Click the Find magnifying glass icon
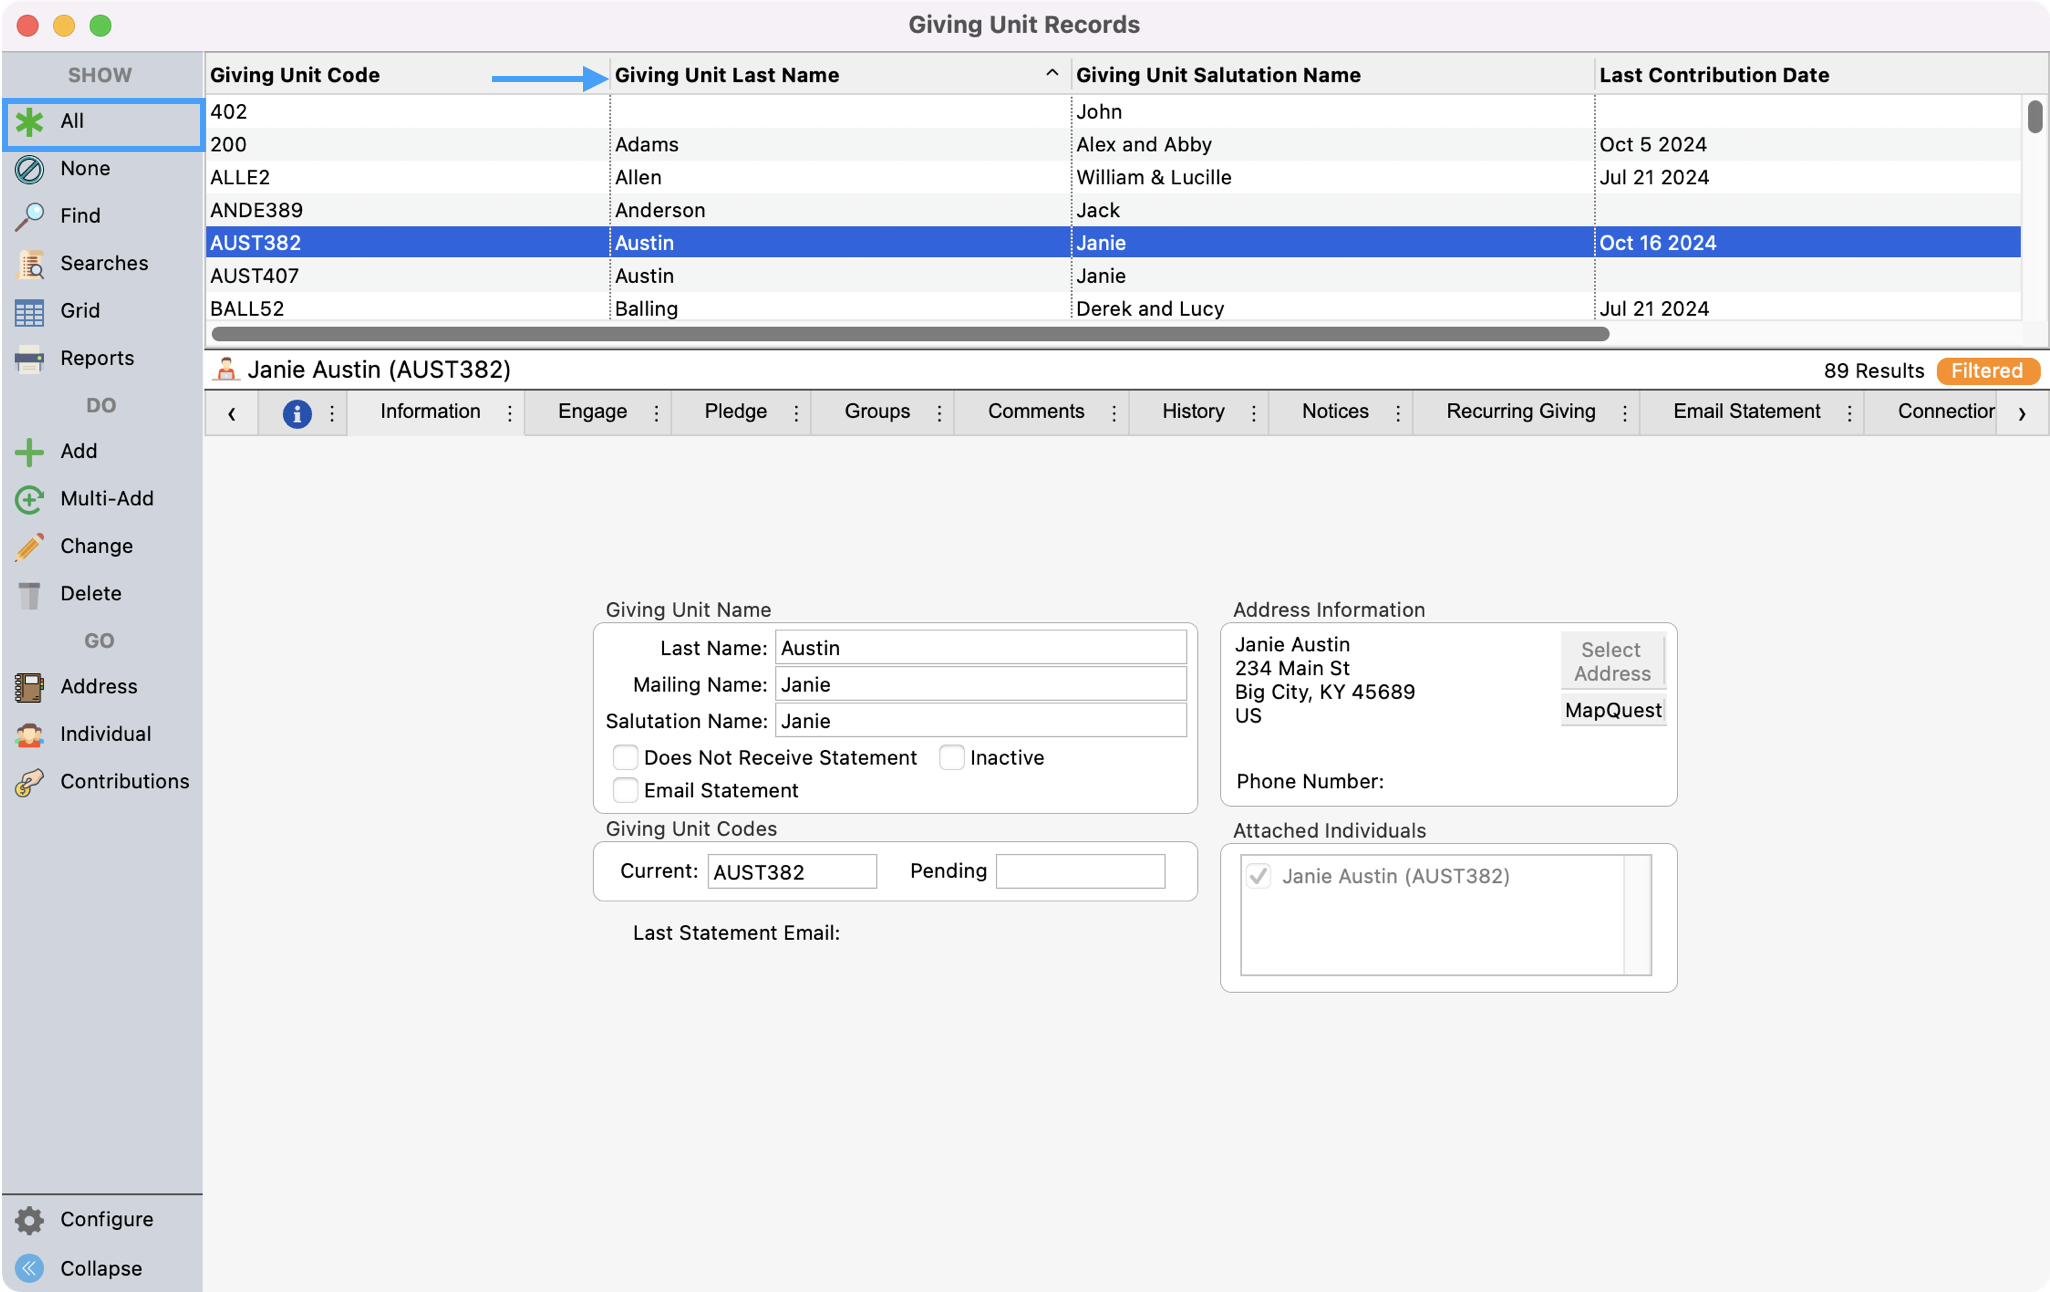Viewport: 2050px width, 1292px height. [x=29, y=216]
